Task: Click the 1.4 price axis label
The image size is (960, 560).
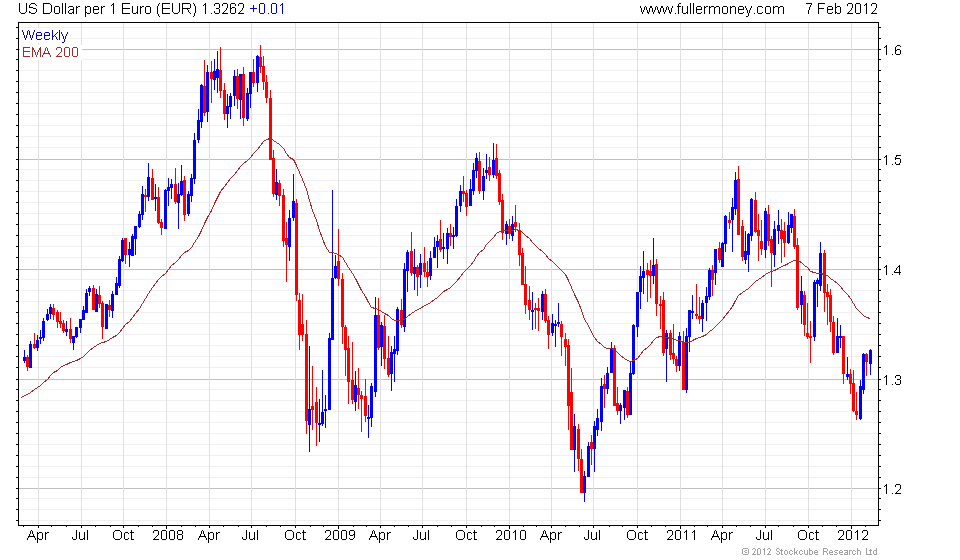Action: coord(893,270)
